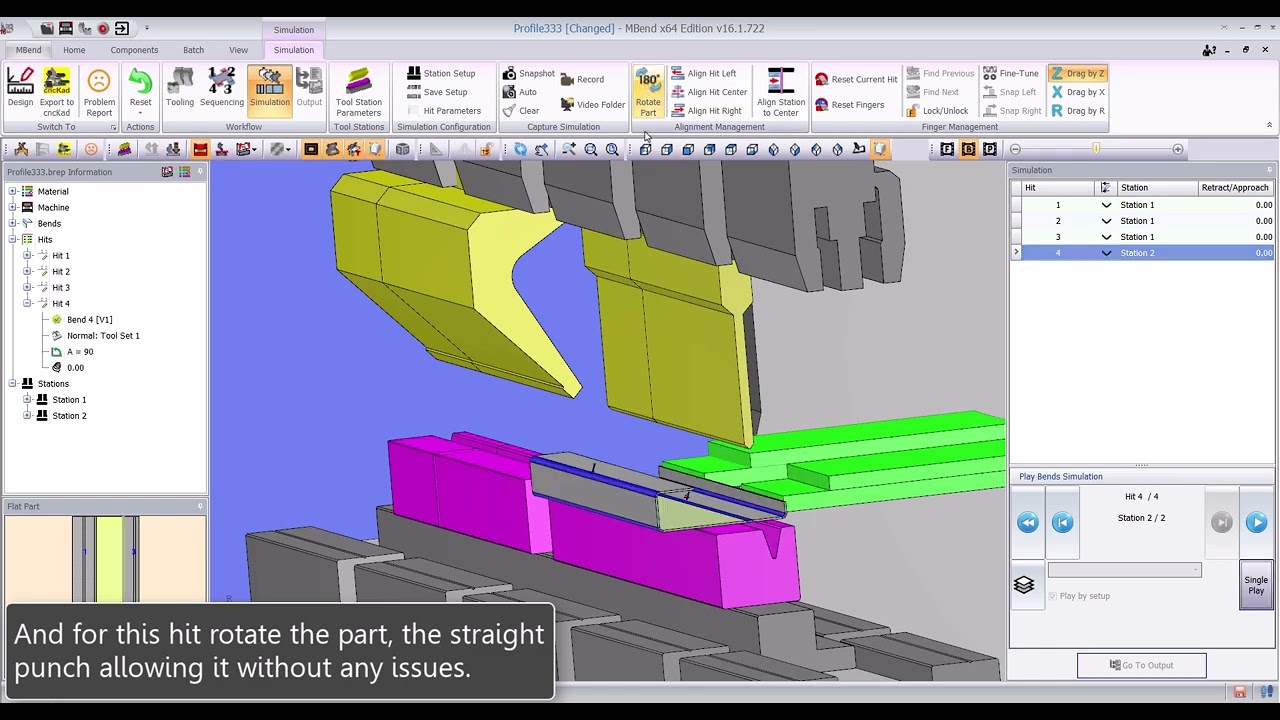This screenshot has width=1280, height=720.
Task: Toggle Lock/Unlock fingers
Action: point(937,111)
